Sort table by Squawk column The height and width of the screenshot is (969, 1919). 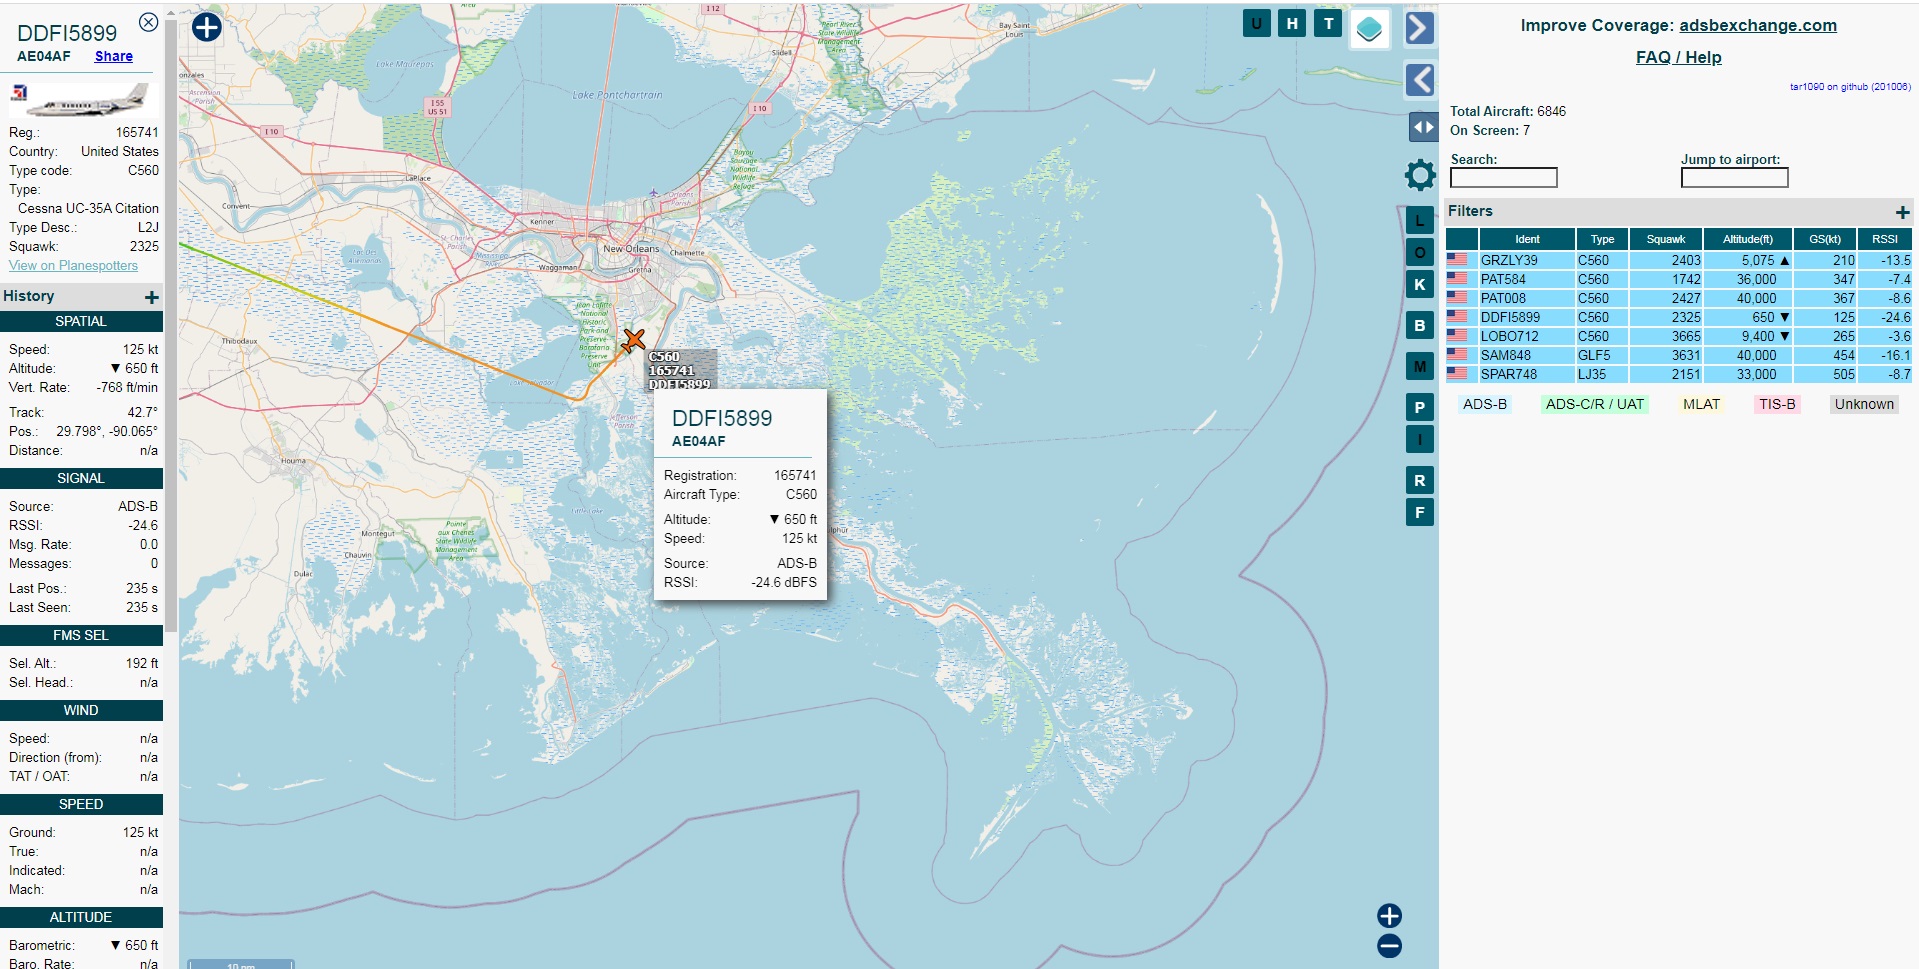(x=1666, y=239)
